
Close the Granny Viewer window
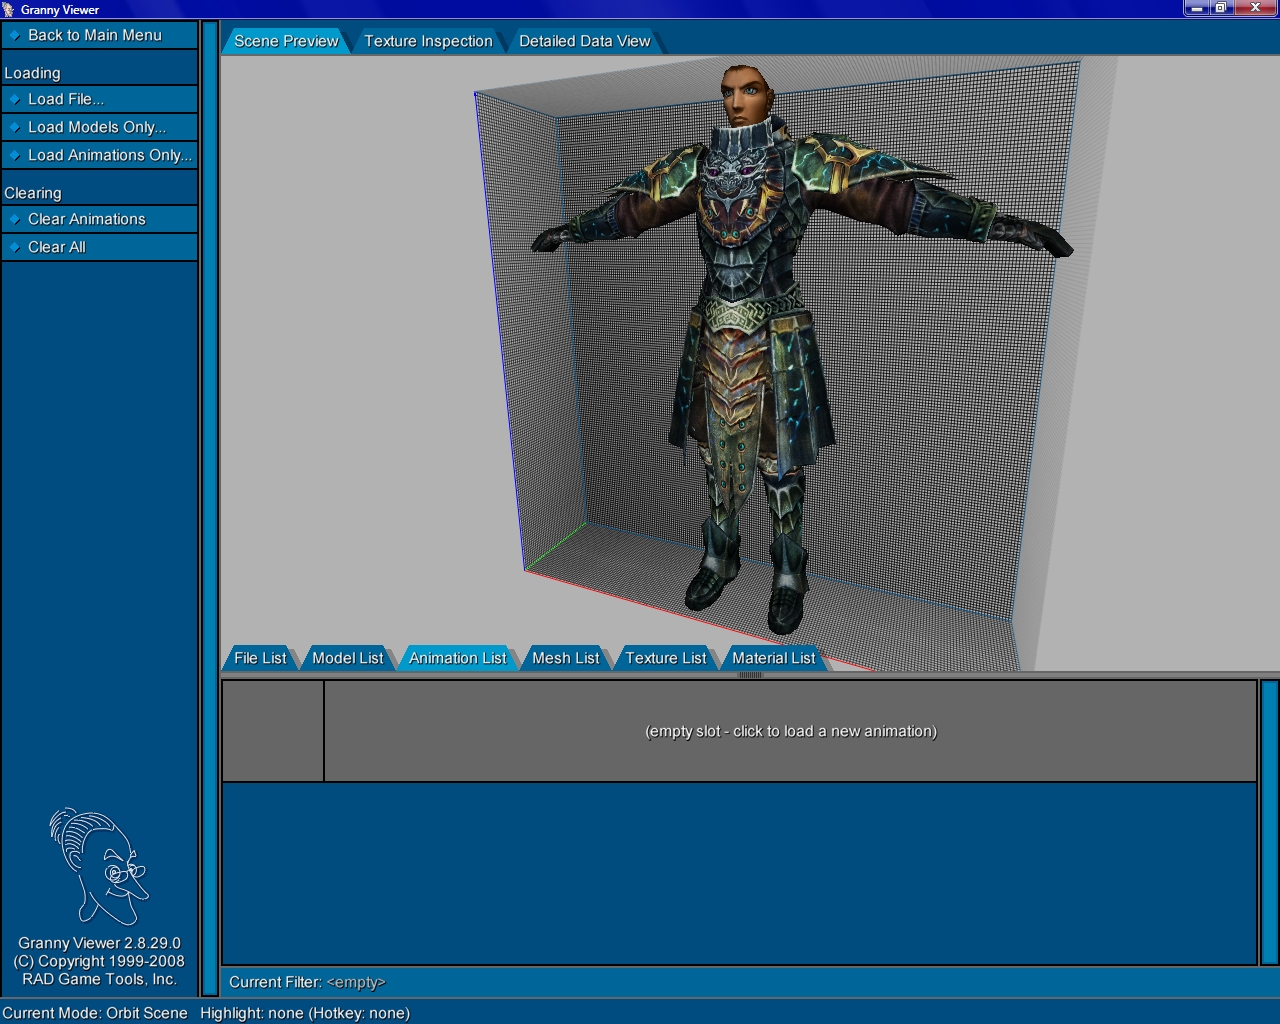pyautogui.click(x=1255, y=8)
